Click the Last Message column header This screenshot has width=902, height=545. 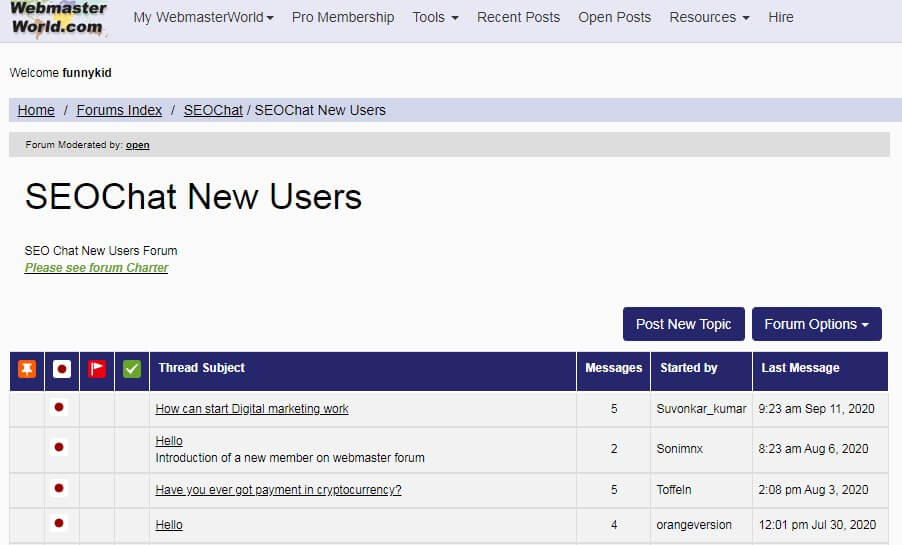801,368
